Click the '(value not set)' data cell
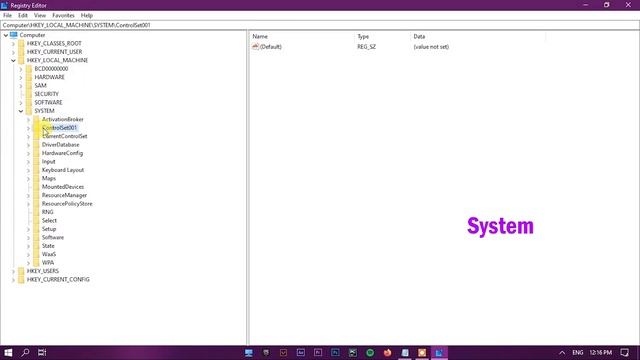This screenshot has height=360, width=640. click(431, 47)
